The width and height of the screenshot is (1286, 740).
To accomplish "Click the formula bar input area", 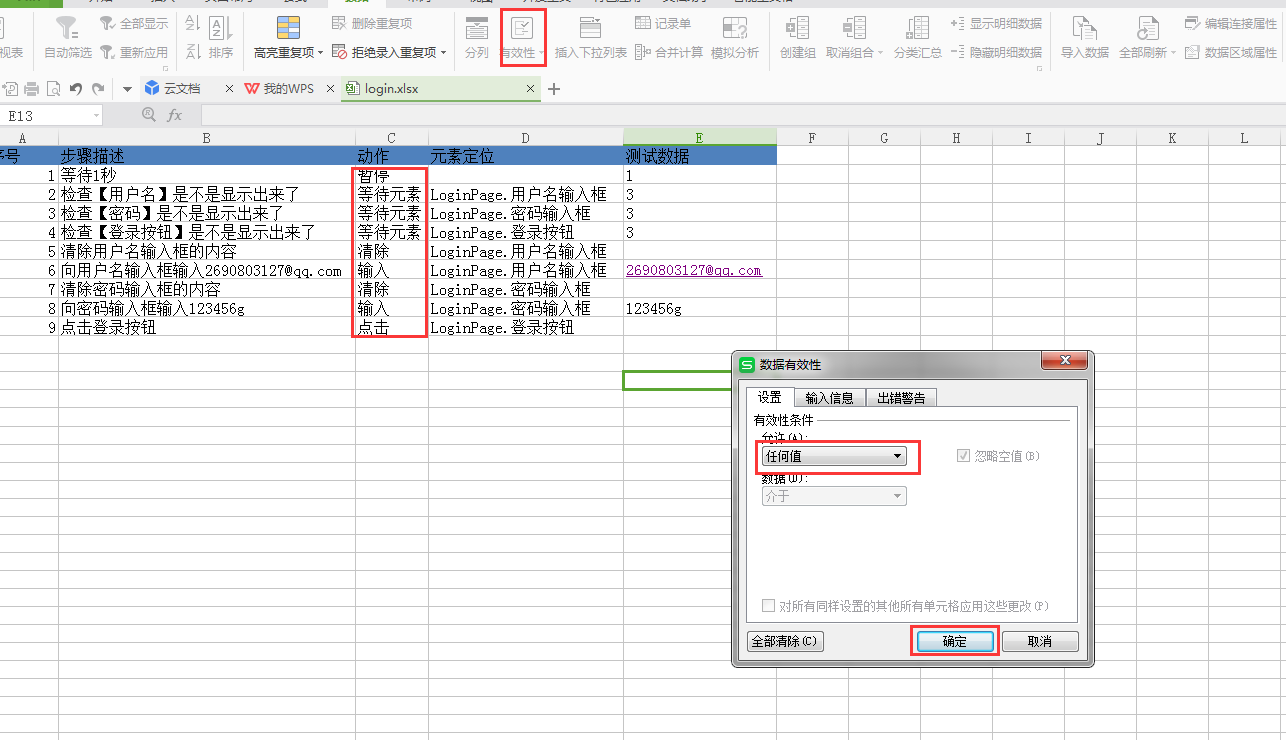I will click(742, 116).
